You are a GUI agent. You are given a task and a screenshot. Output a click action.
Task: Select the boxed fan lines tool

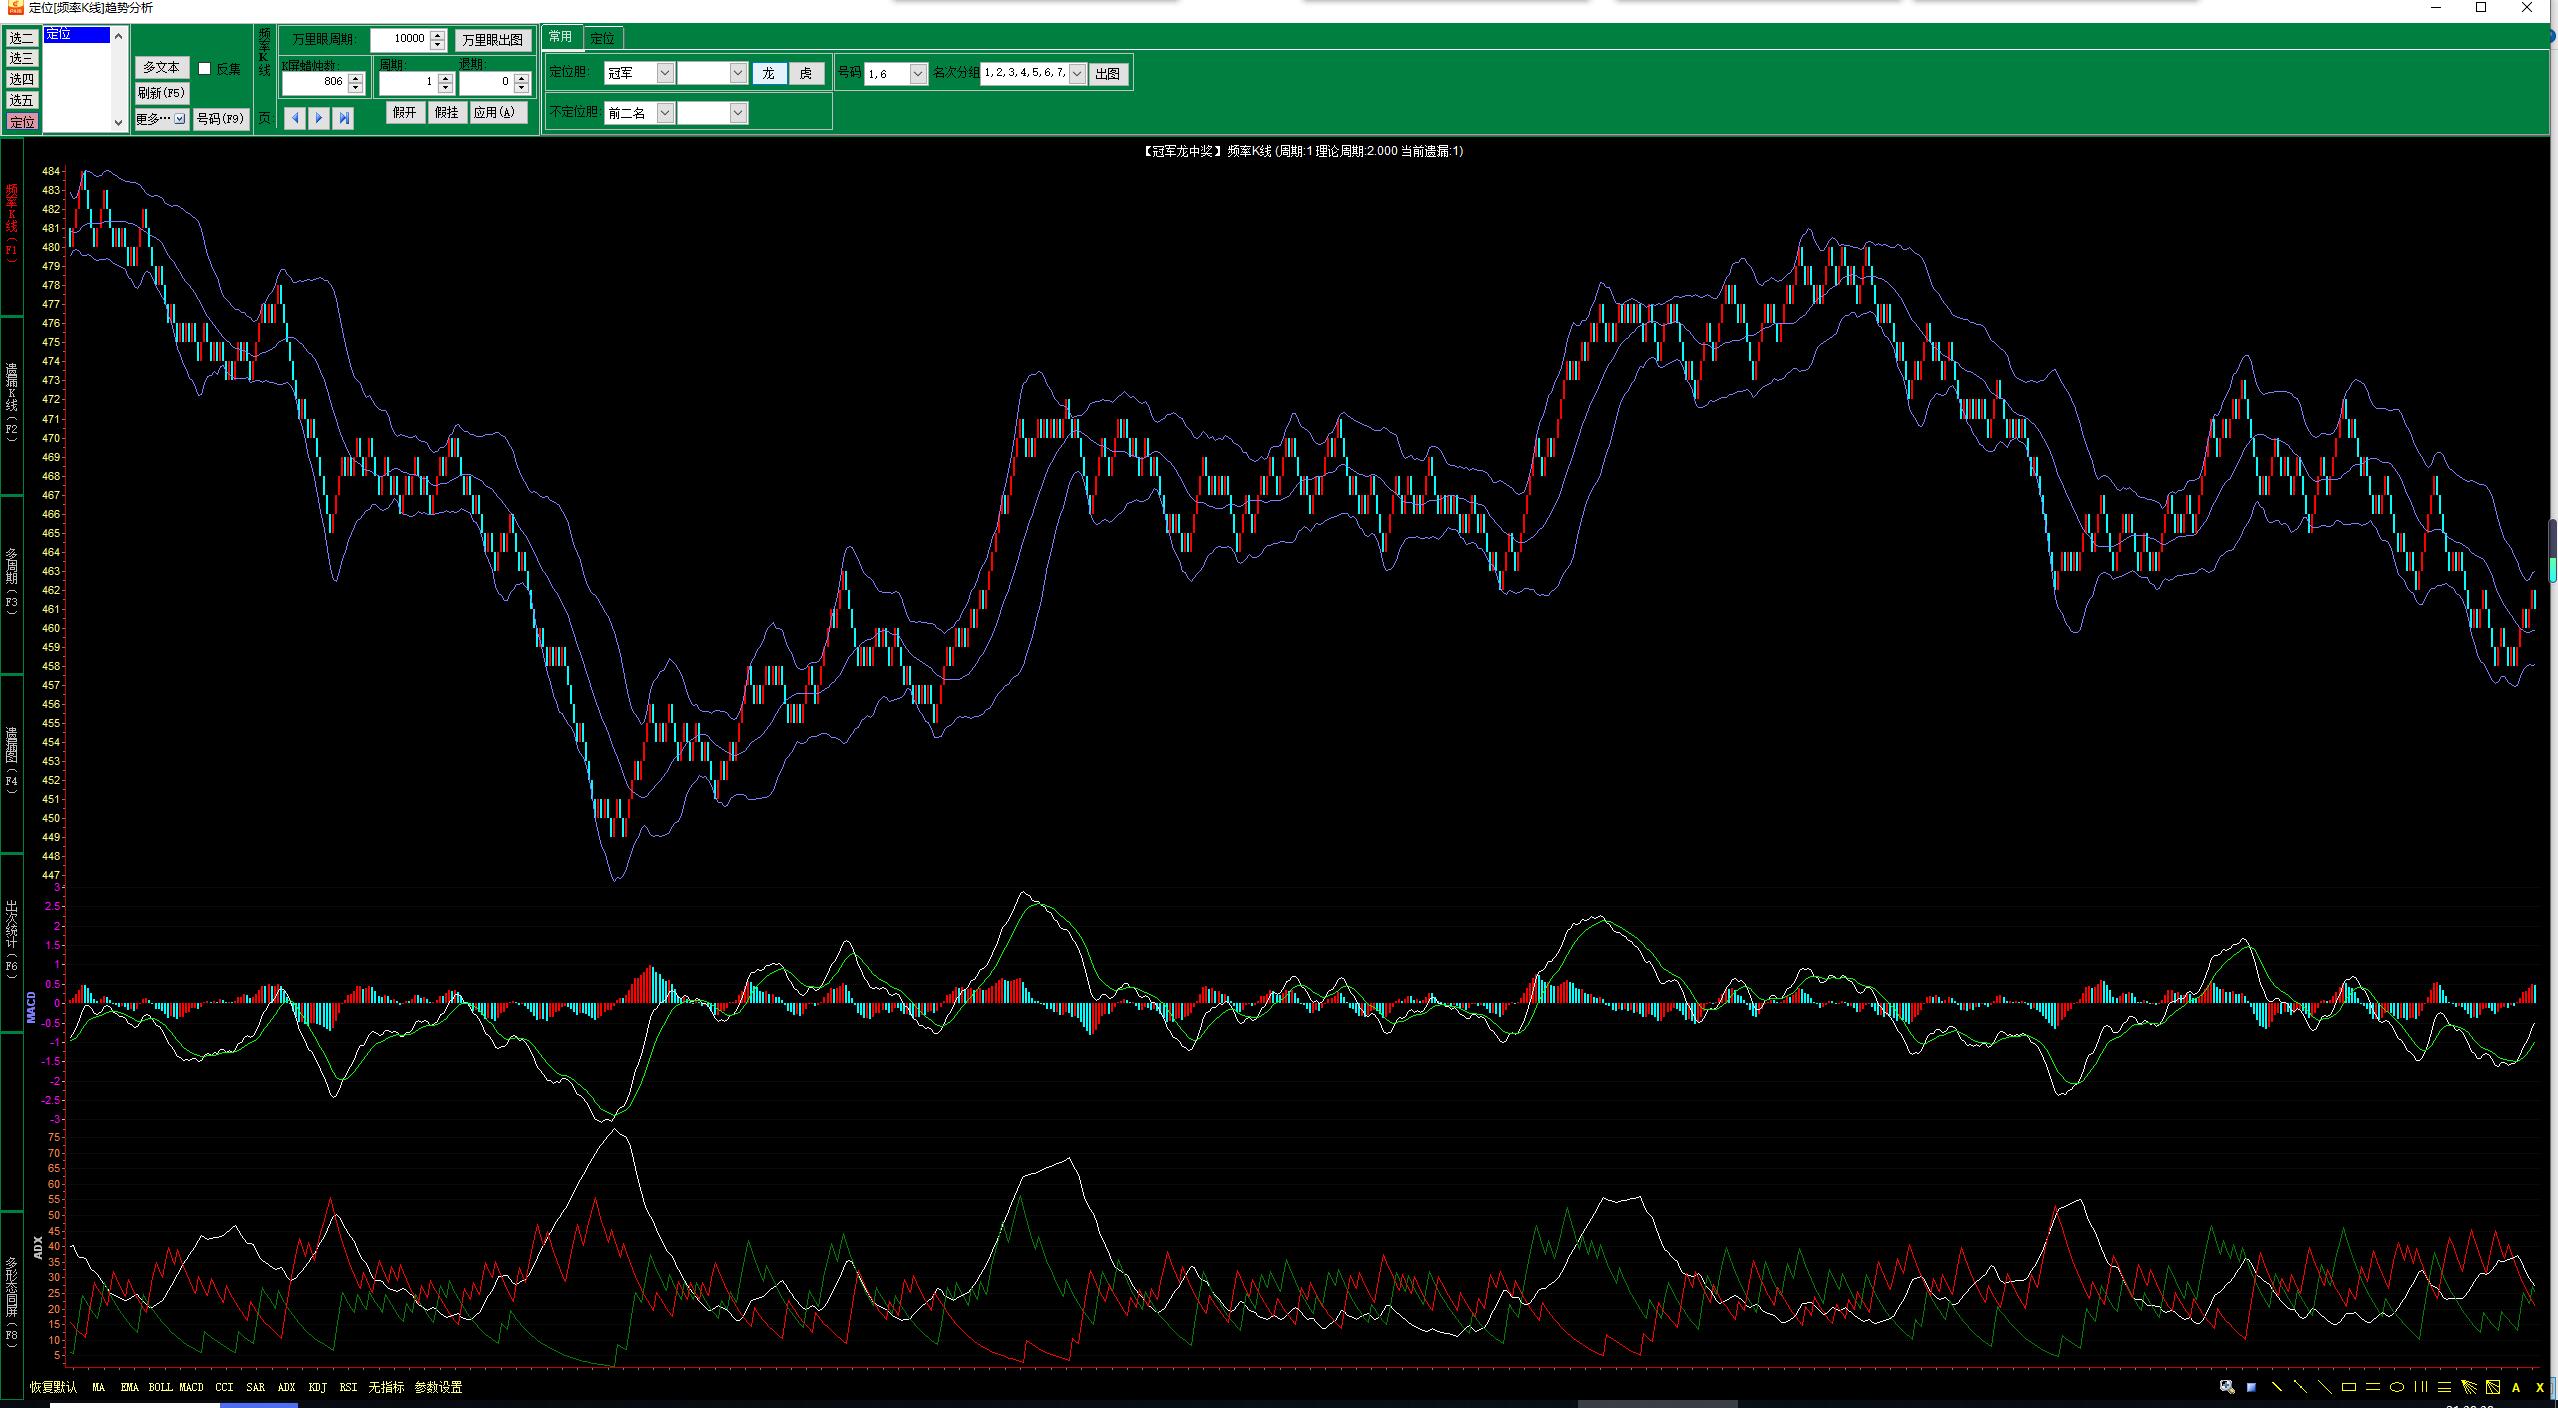[x=2493, y=1387]
